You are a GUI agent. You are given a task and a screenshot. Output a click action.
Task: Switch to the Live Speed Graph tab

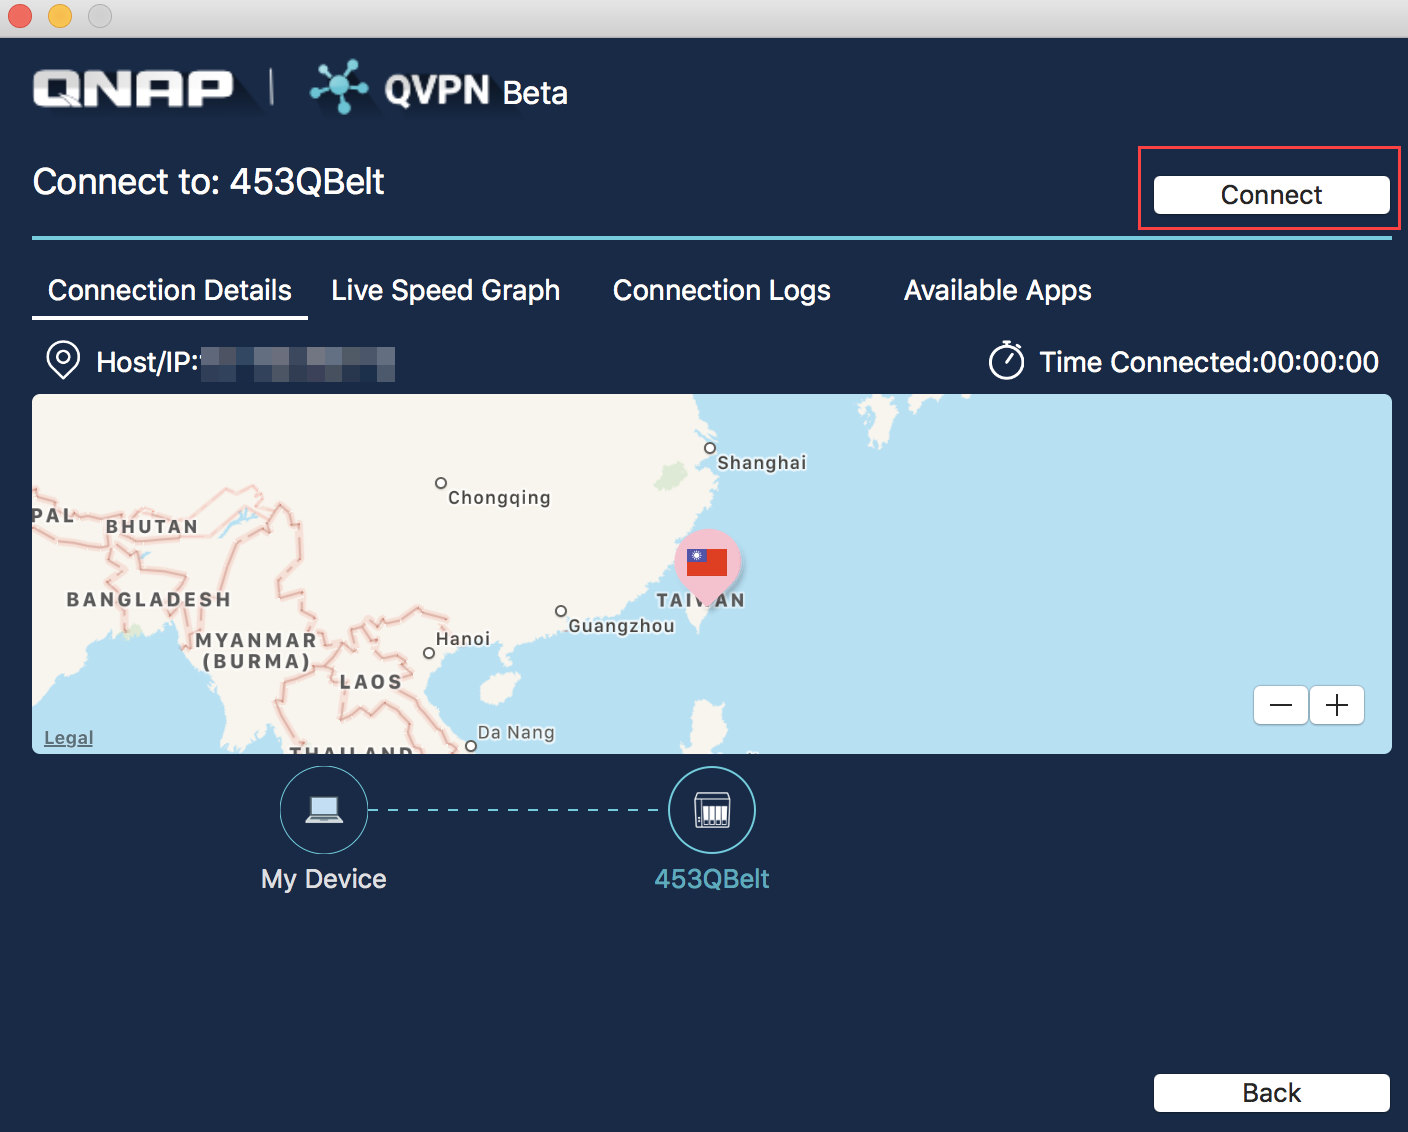point(445,290)
